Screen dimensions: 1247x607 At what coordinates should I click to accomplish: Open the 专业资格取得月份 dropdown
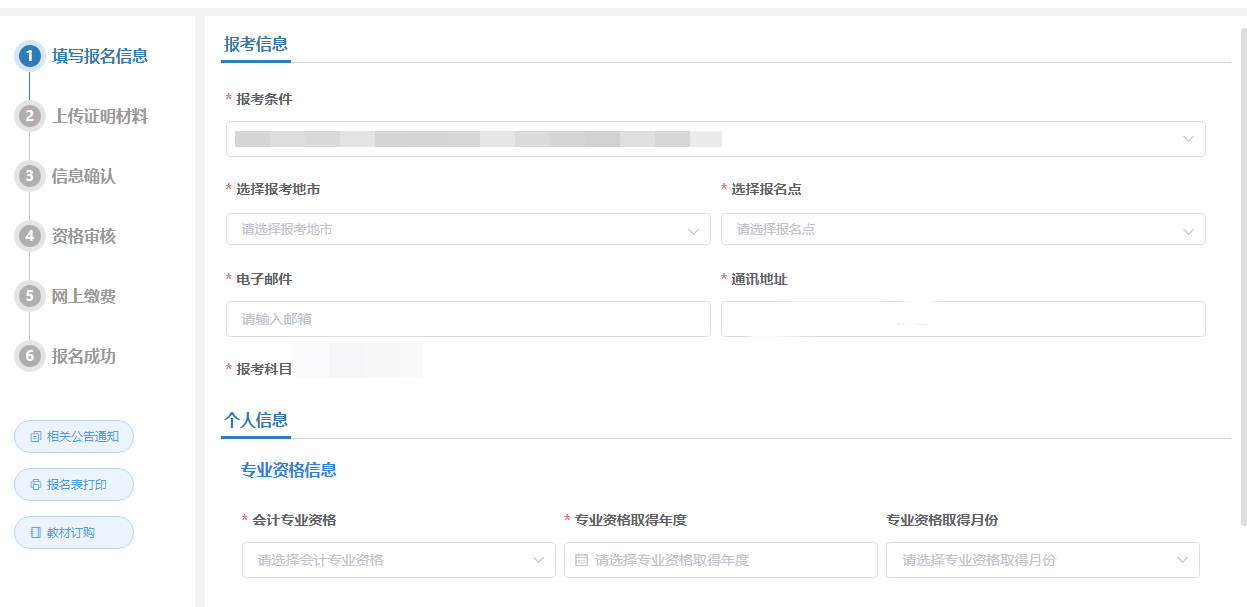[1043, 560]
